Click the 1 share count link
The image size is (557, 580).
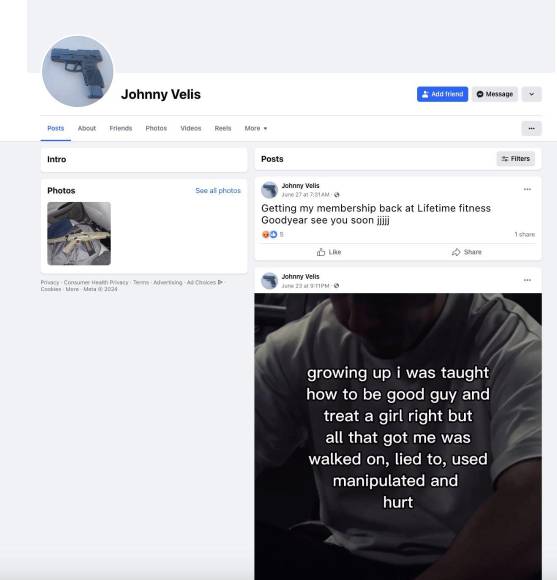(x=524, y=235)
